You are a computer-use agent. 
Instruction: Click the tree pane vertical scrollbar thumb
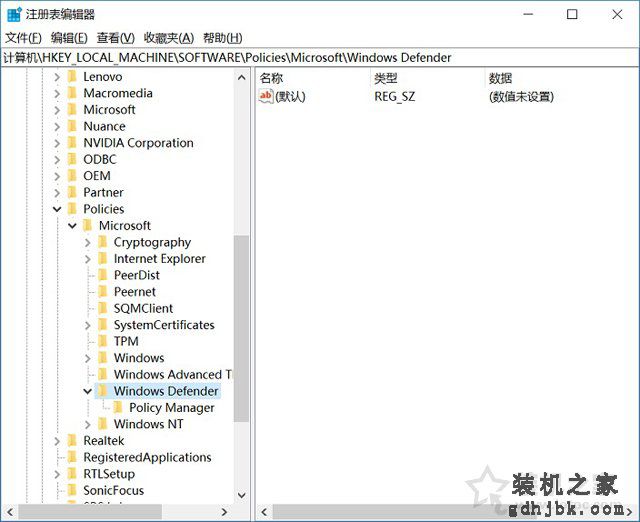(241, 329)
